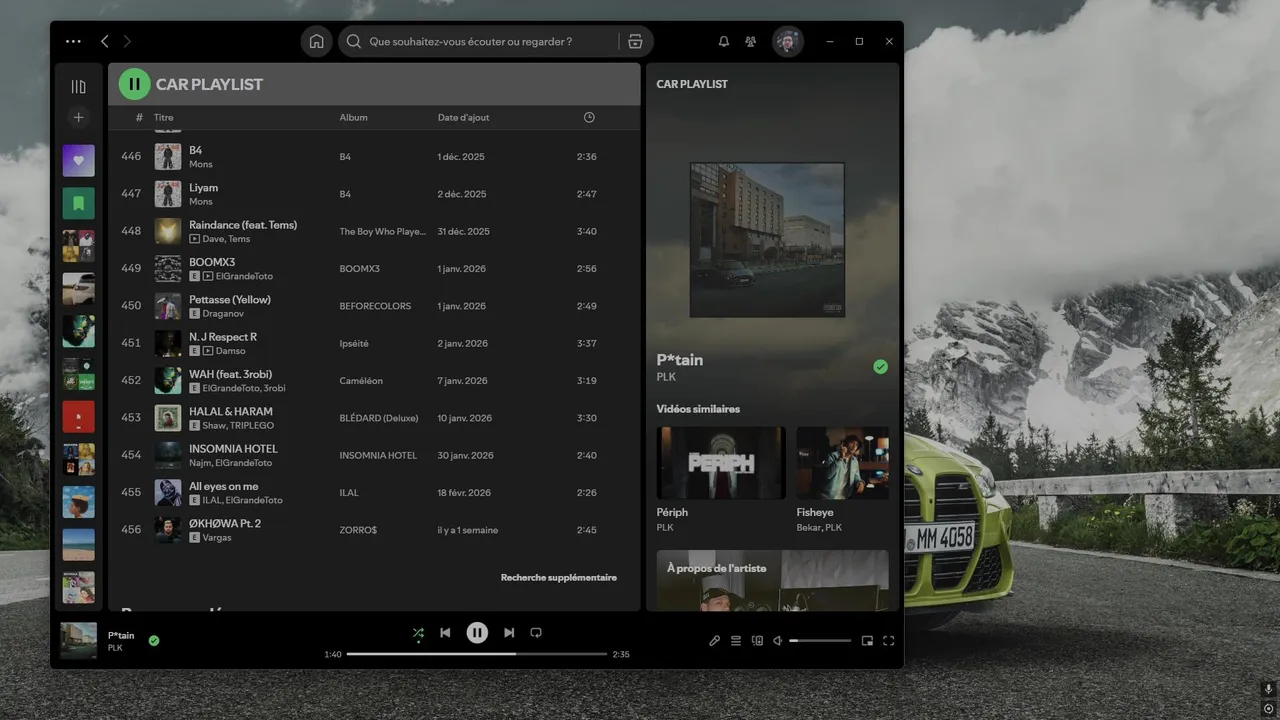Open Liked Songs heart playlist in sidebar
The width and height of the screenshot is (1280, 720).
pyautogui.click(x=79, y=160)
